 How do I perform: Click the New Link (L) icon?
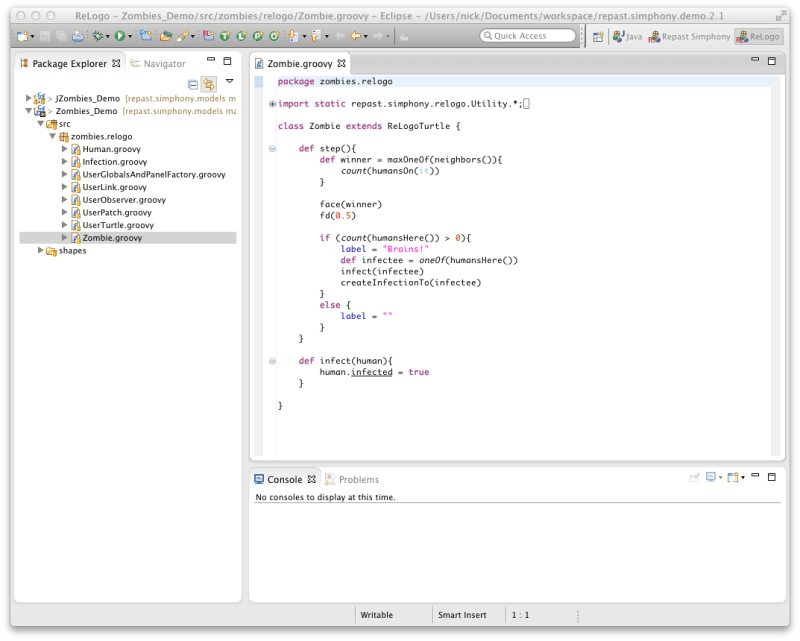pyautogui.click(x=241, y=36)
